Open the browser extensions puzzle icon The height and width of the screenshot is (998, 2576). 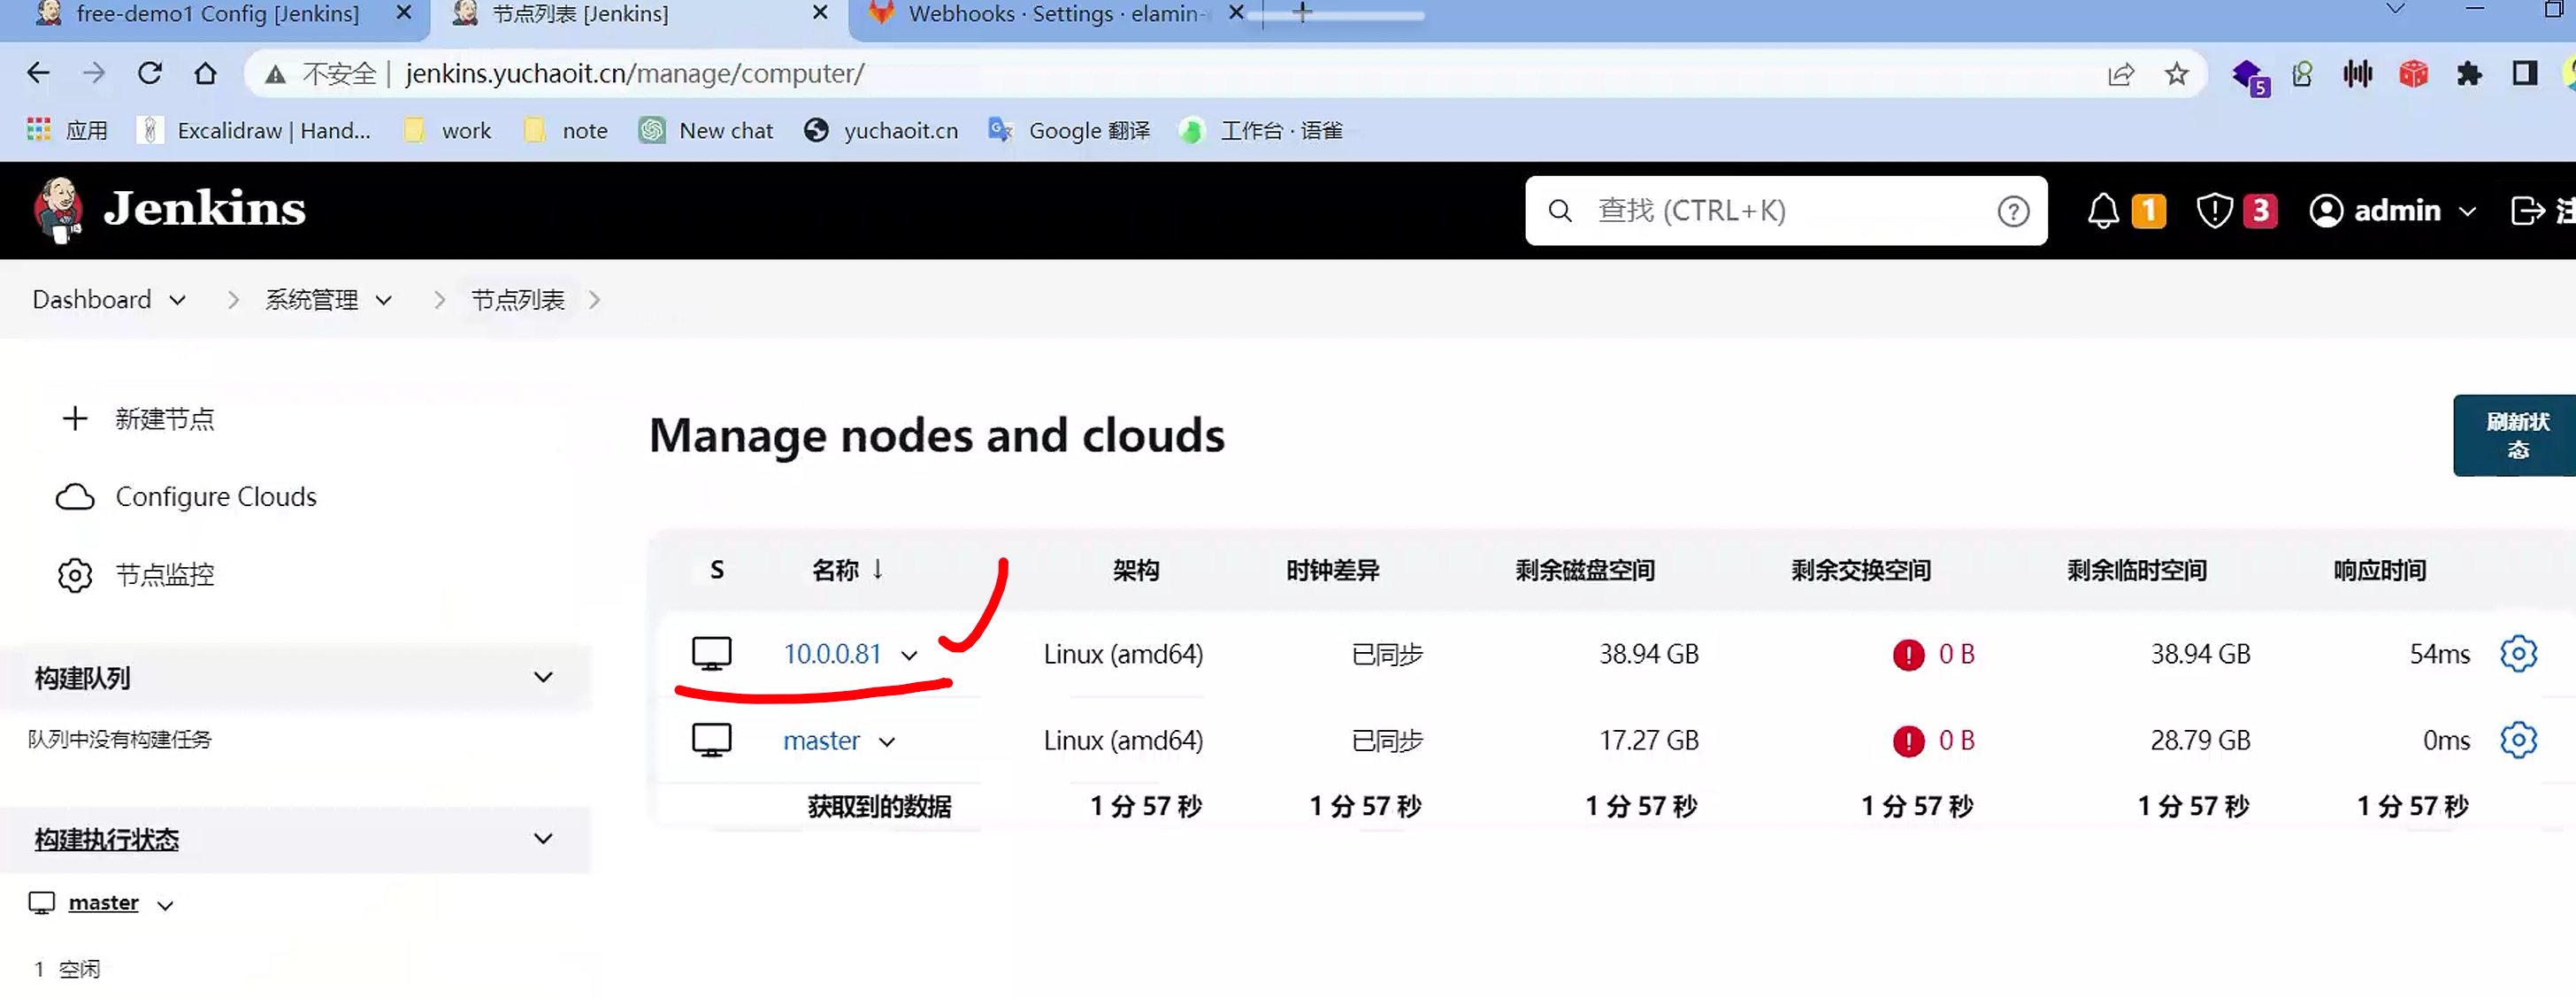point(2469,74)
